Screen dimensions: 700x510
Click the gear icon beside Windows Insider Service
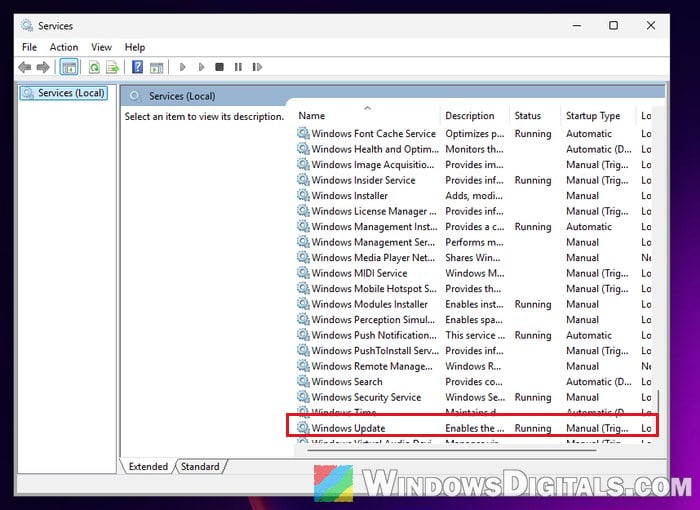(x=303, y=180)
